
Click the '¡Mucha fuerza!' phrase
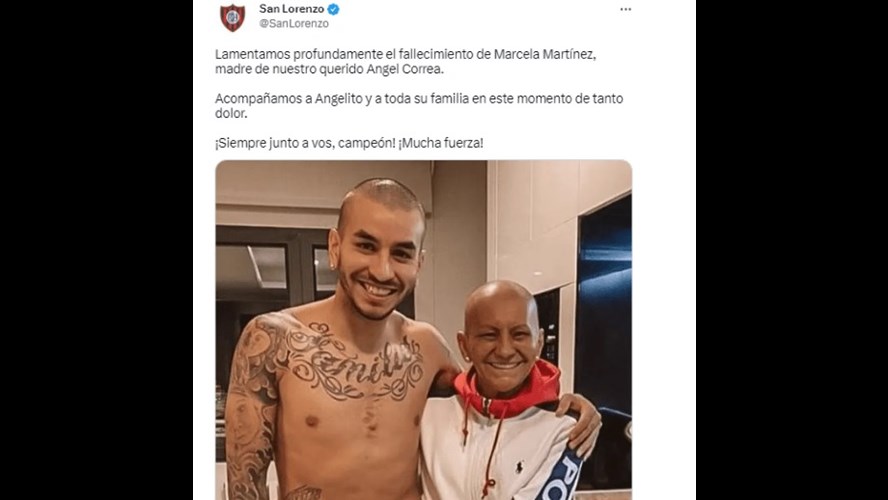(441, 143)
